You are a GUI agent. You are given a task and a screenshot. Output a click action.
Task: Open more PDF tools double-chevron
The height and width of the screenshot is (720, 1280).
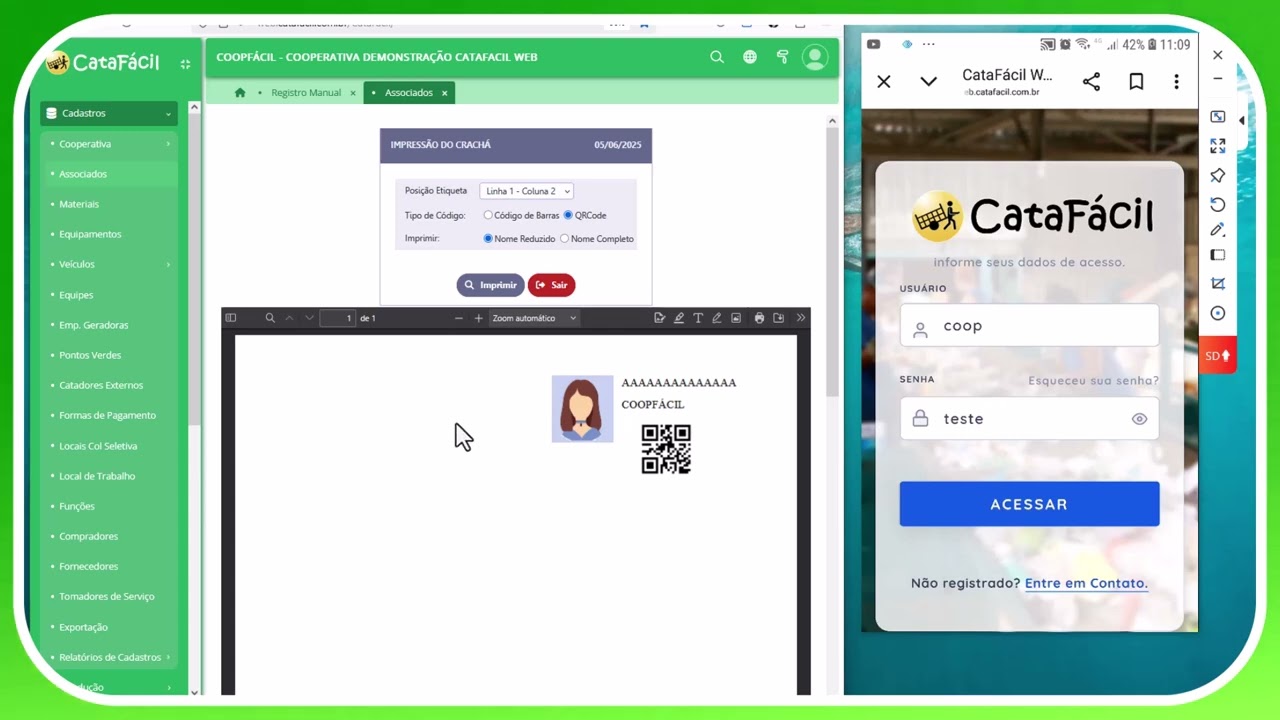point(801,318)
